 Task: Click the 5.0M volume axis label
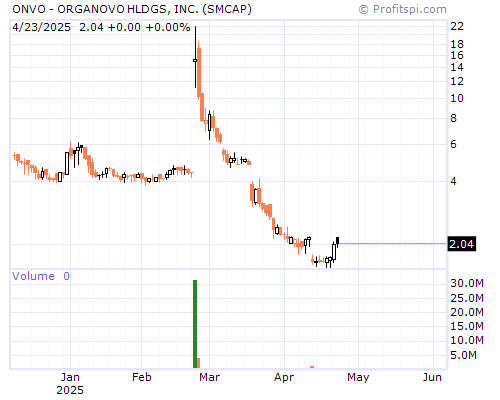tap(464, 355)
